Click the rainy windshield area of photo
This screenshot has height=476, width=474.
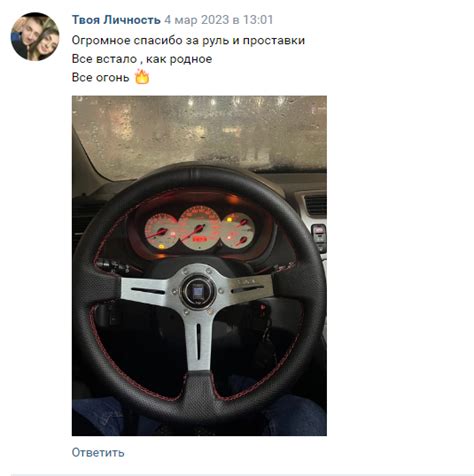[199, 133]
